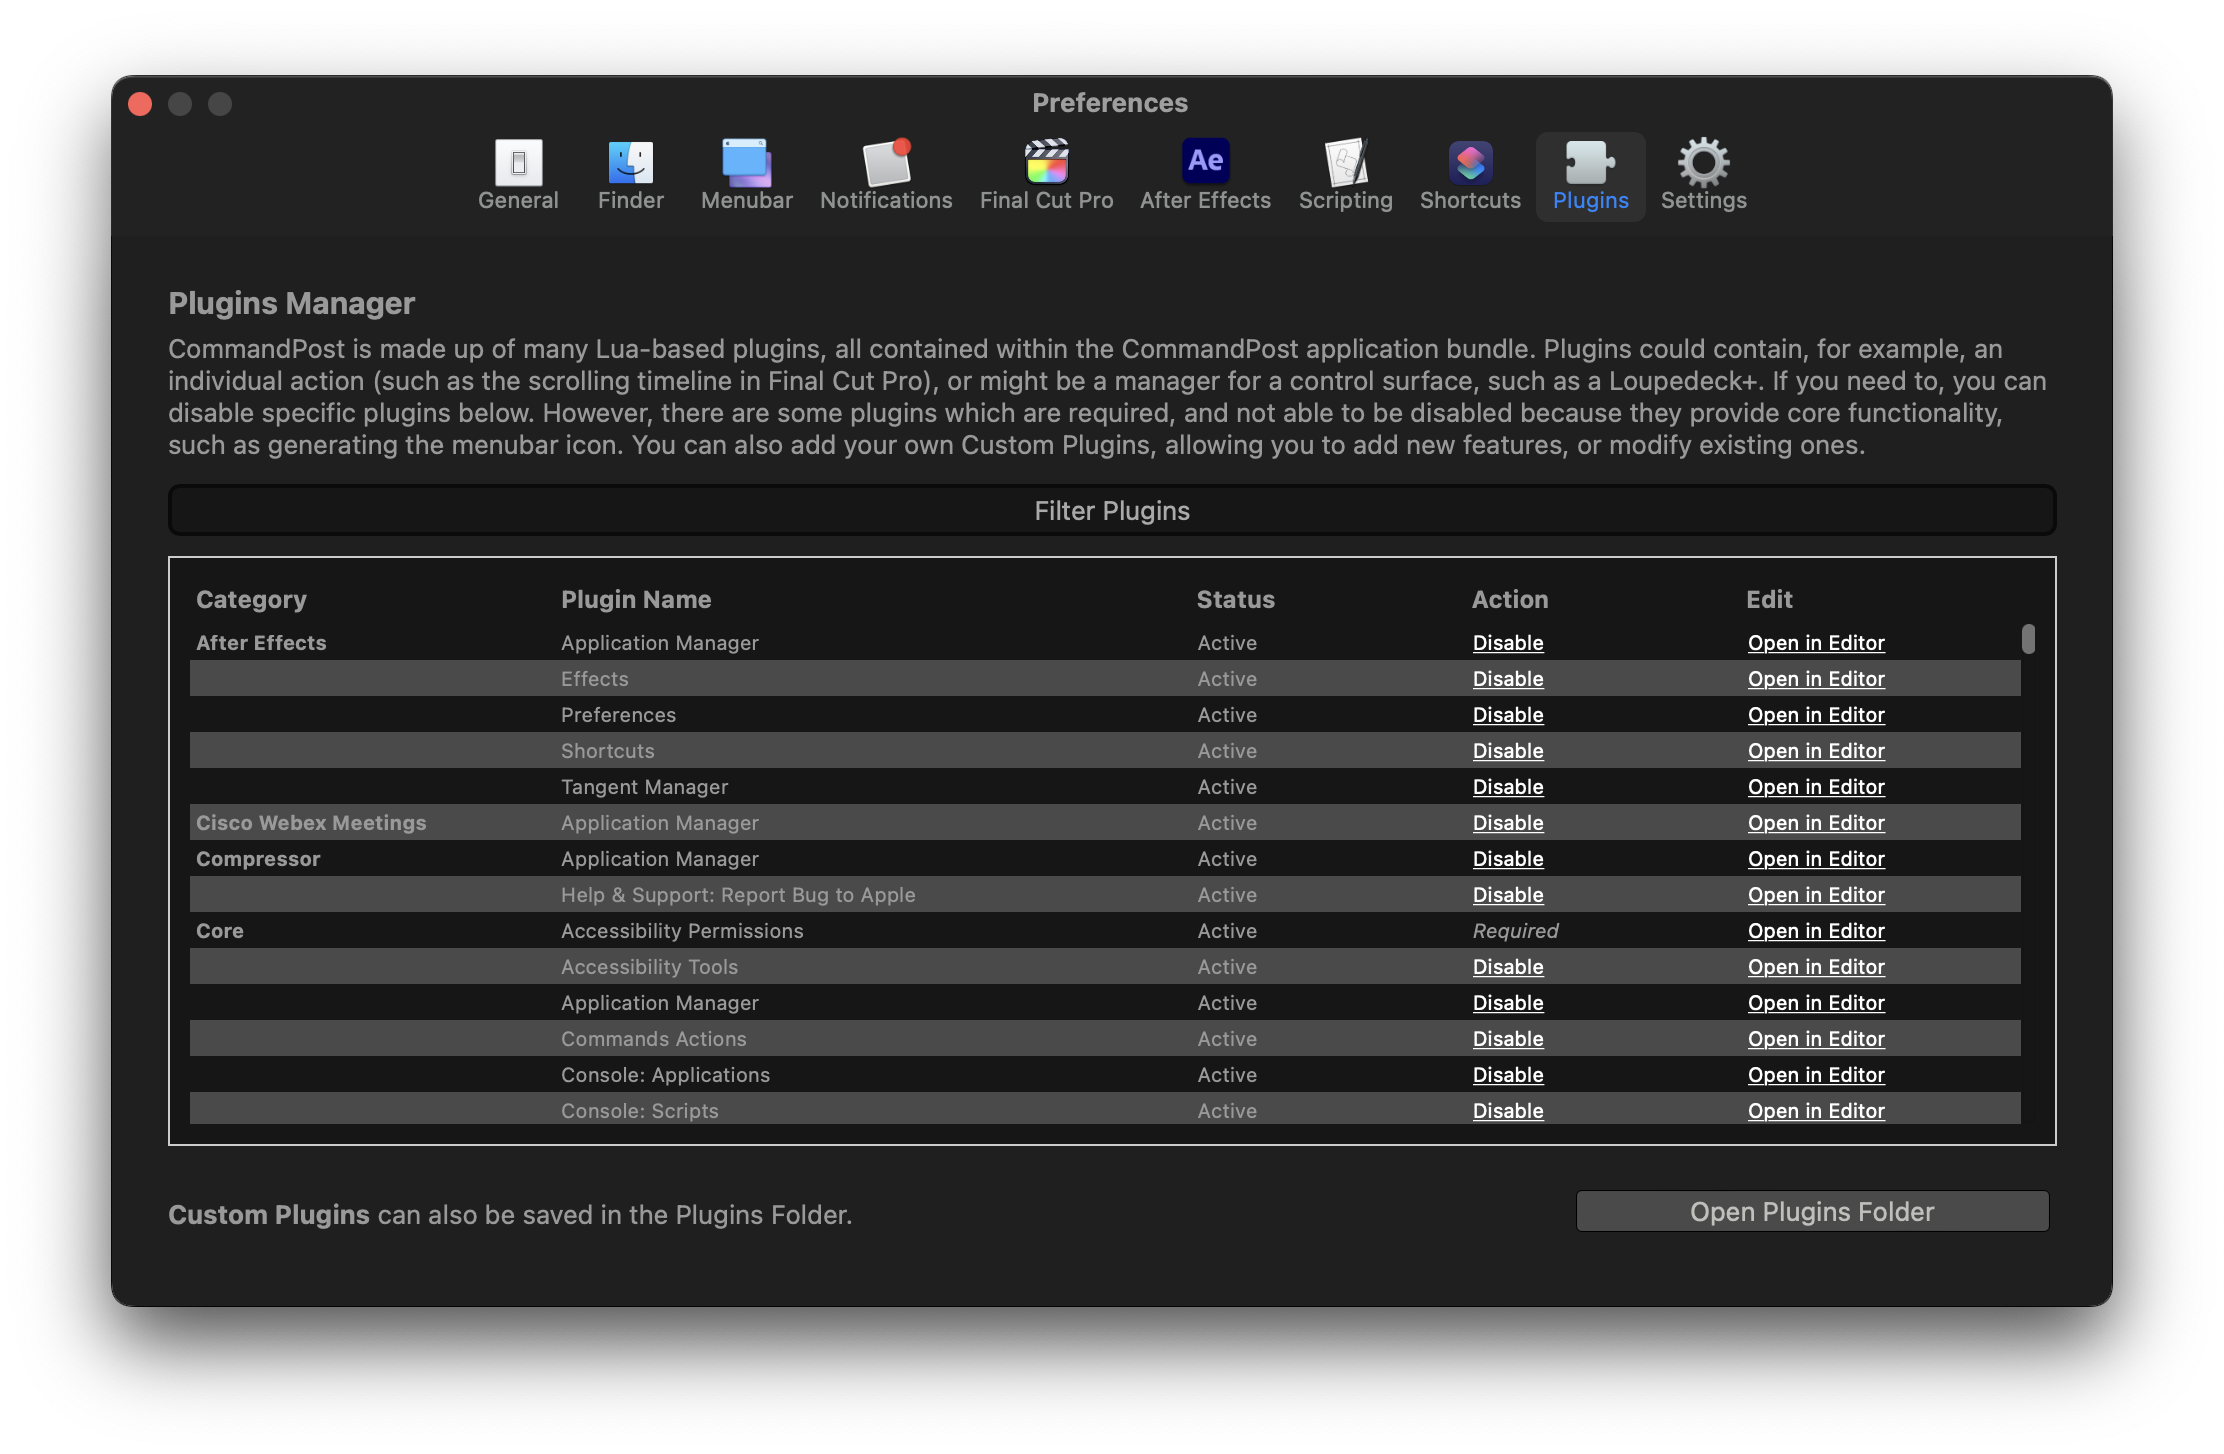Viewport: 2224px width, 1454px height.
Task: Open Console: Scripts in Editor
Action: 1816,1111
